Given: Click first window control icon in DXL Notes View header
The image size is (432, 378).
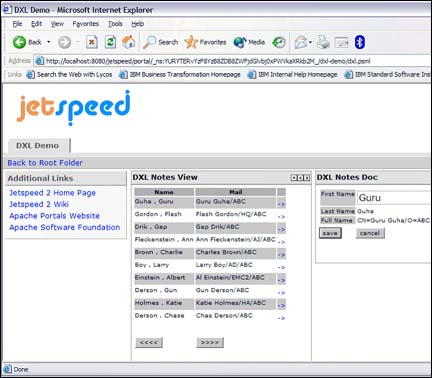Looking at the screenshot, I should (294, 178).
